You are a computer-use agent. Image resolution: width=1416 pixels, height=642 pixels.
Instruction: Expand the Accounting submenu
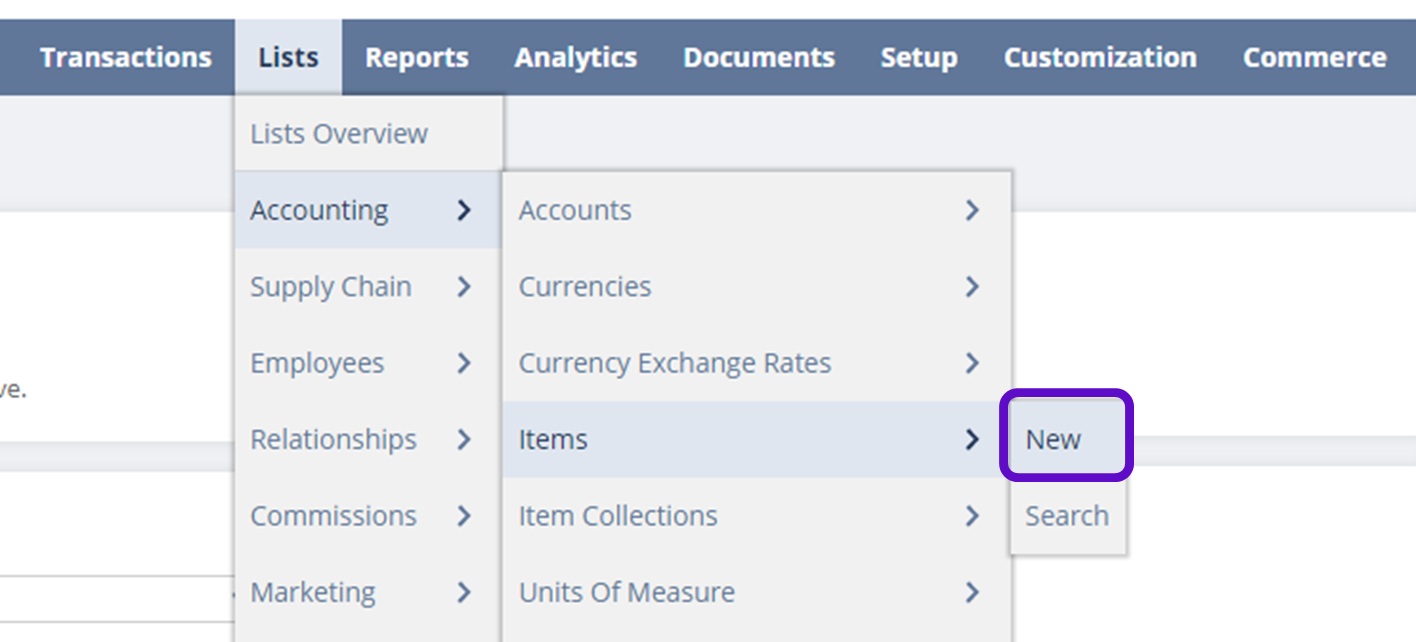tap(320, 211)
